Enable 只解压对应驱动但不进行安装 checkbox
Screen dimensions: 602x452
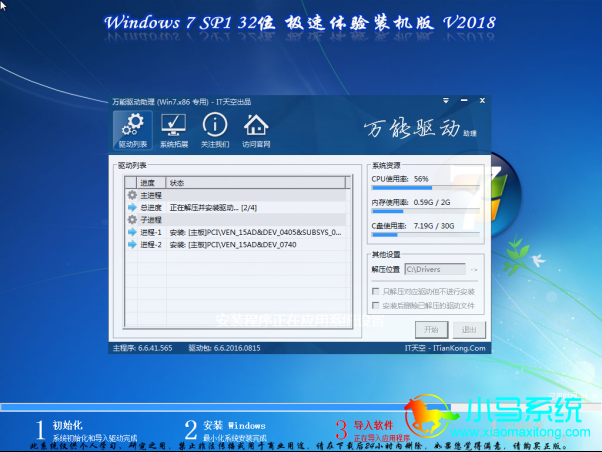(376, 291)
